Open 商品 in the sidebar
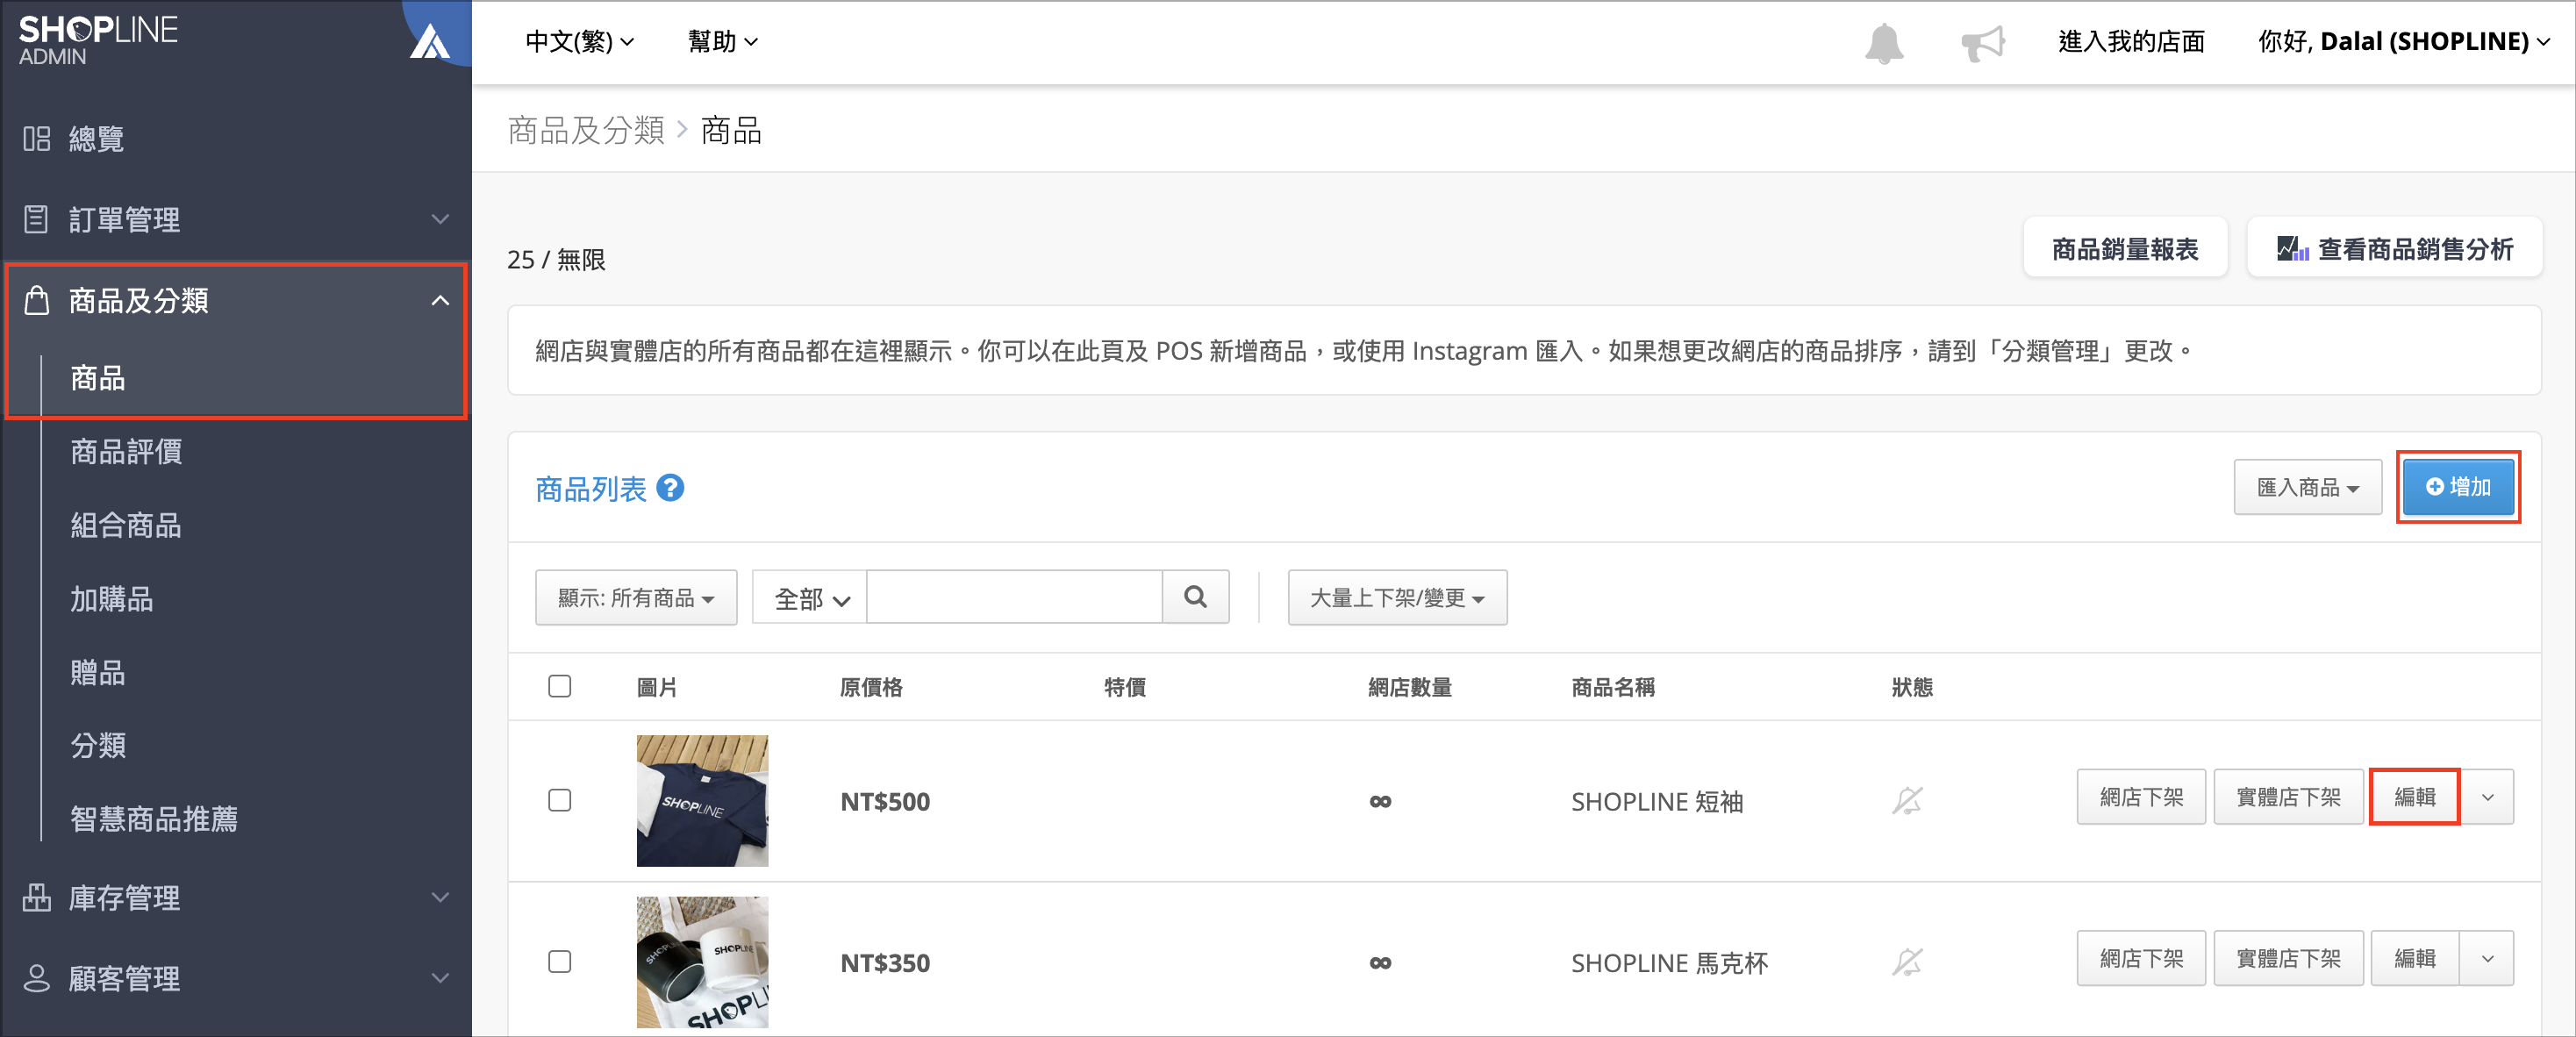The height and width of the screenshot is (1037, 2576). (x=98, y=378)
